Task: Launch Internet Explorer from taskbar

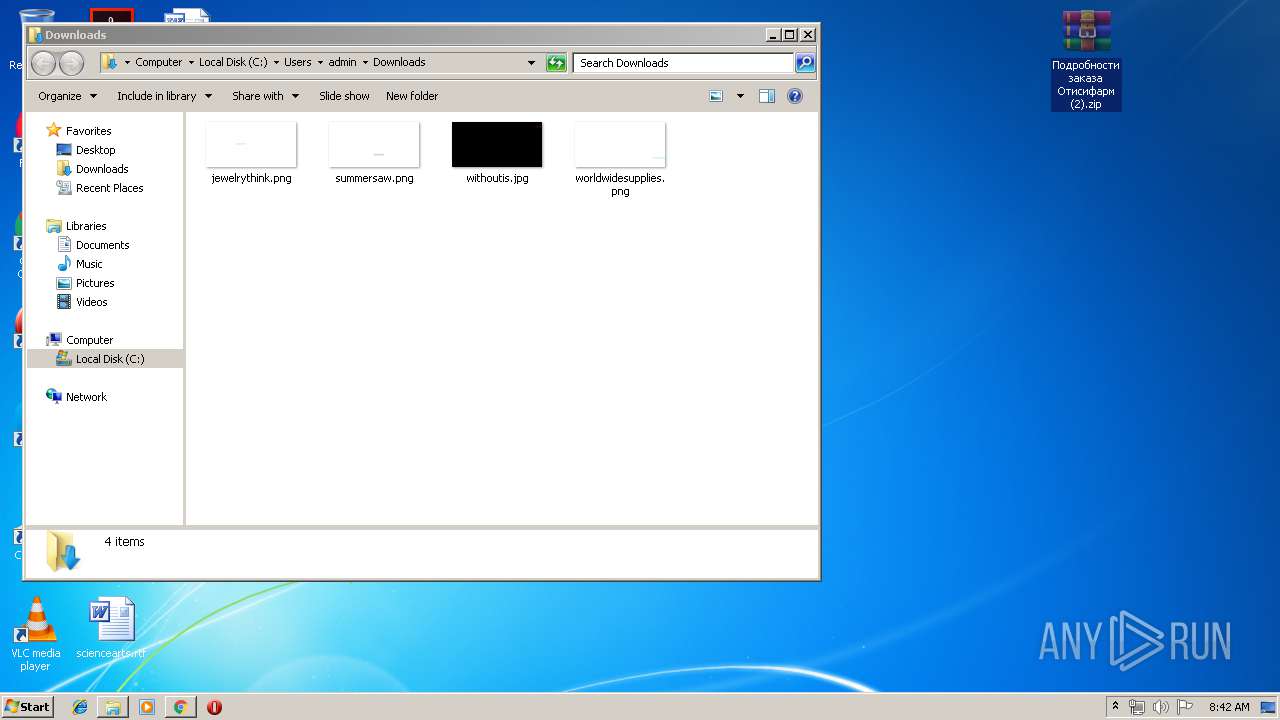Action: [x=80, y=707]
